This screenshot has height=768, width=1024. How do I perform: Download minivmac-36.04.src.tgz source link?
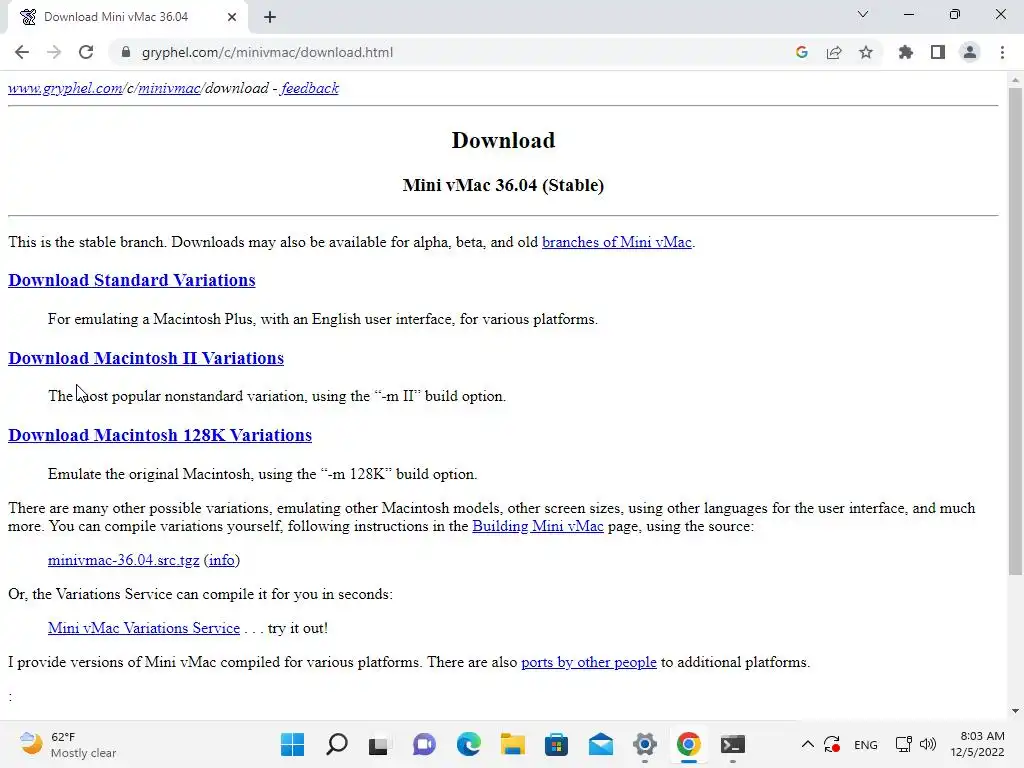[x=123, y=560]
